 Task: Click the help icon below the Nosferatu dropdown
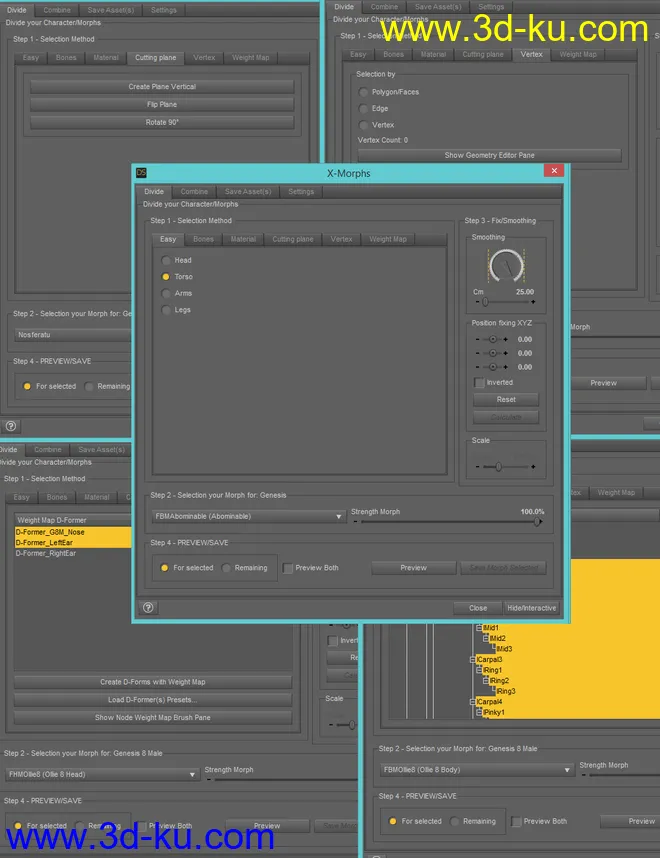point(10,426)
